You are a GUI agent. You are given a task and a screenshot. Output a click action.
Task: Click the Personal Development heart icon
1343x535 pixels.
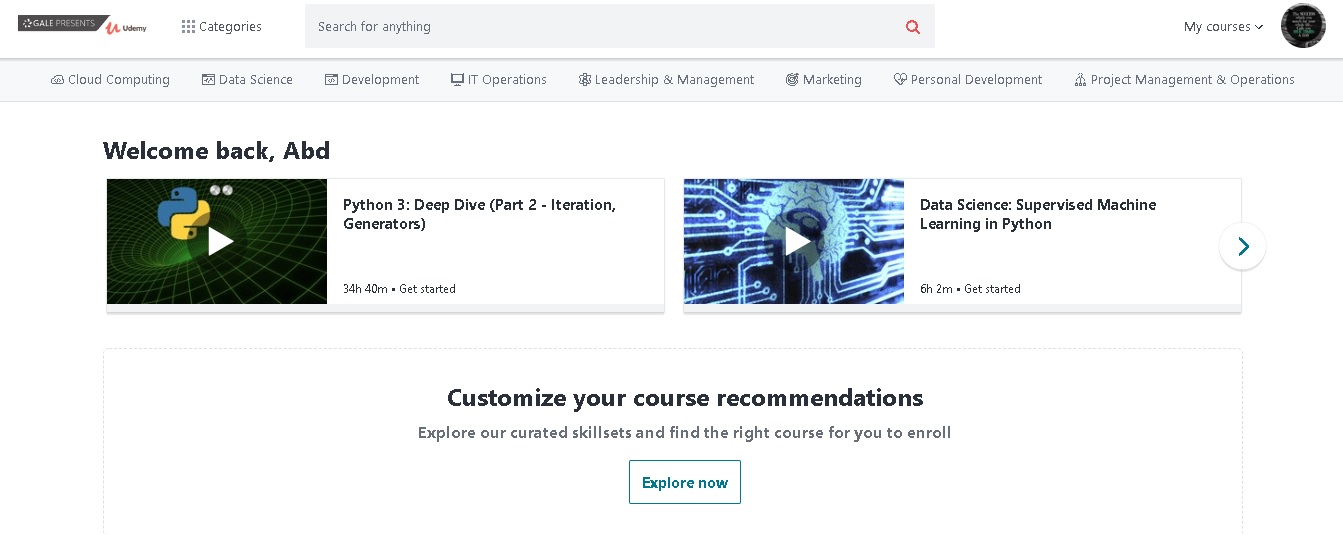[900, 80]
